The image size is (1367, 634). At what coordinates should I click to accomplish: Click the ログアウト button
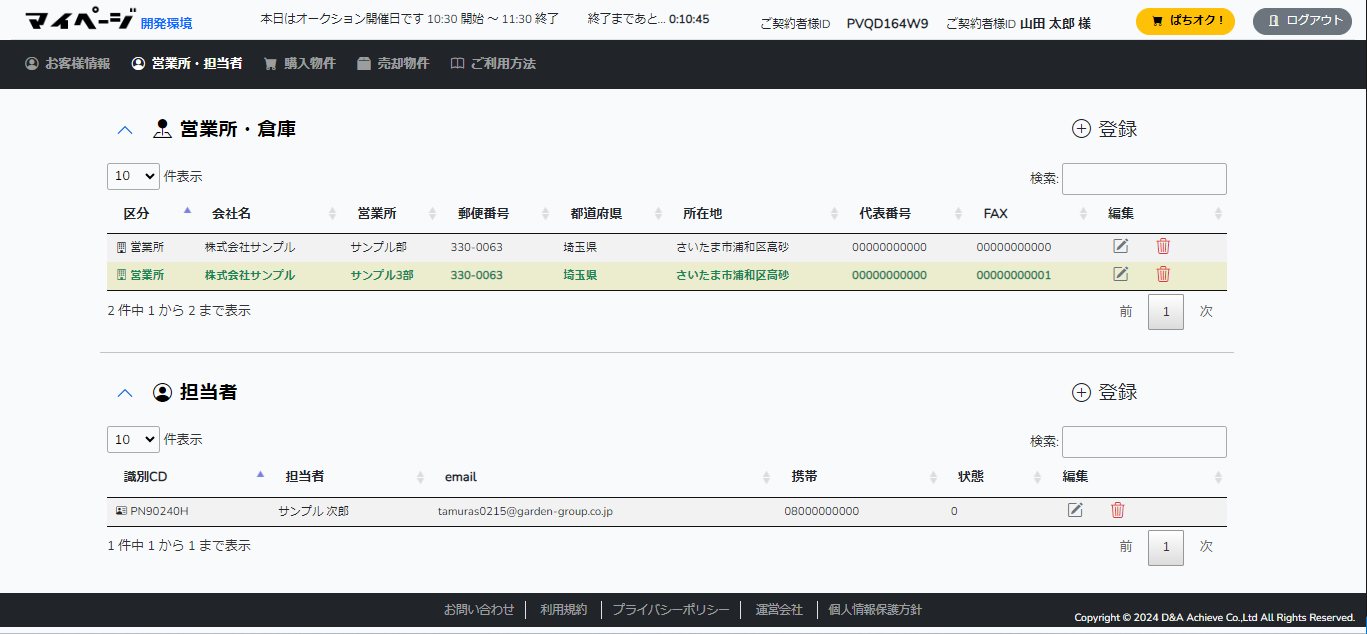coord(1302,21)
